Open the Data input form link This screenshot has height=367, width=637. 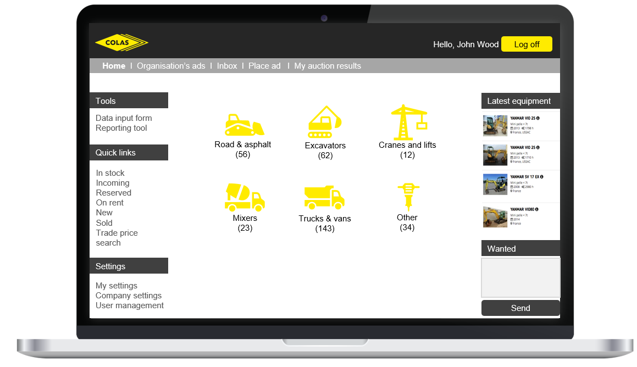coord(124,118)
